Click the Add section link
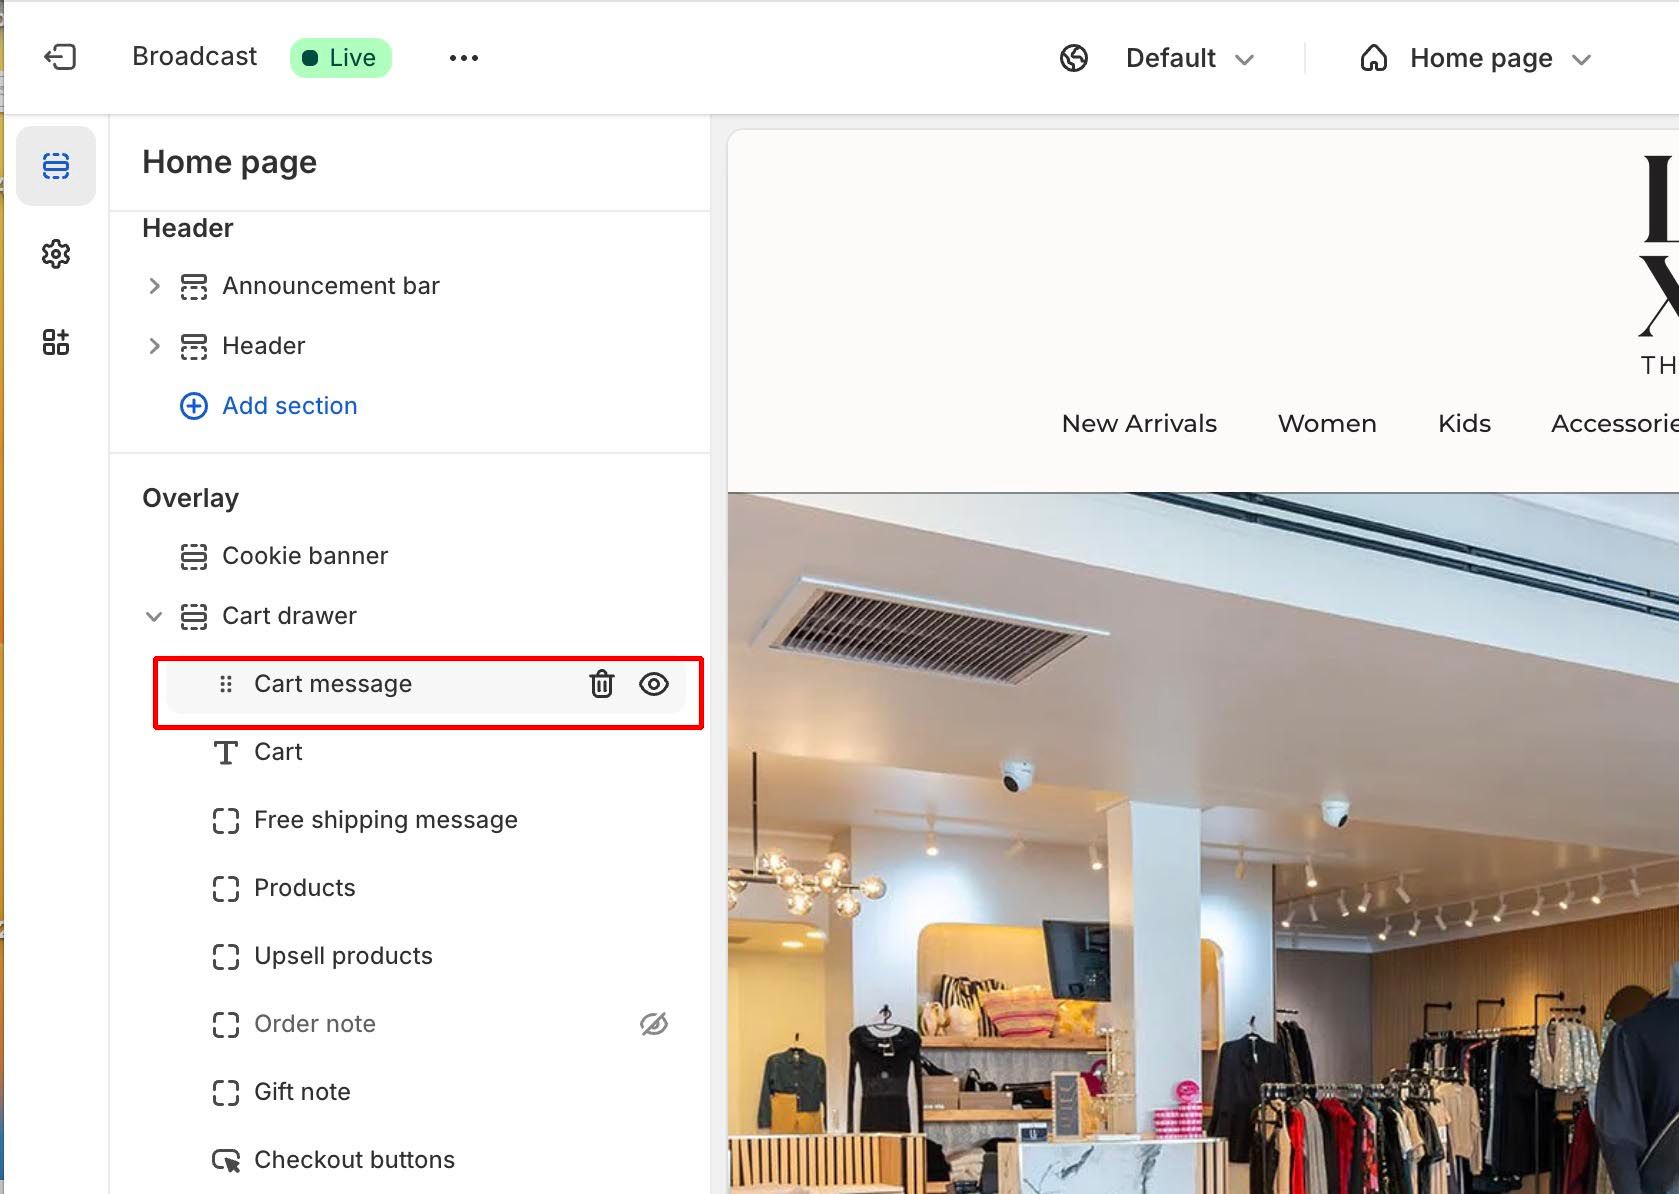1679x1194 pixels. point(289,406)
